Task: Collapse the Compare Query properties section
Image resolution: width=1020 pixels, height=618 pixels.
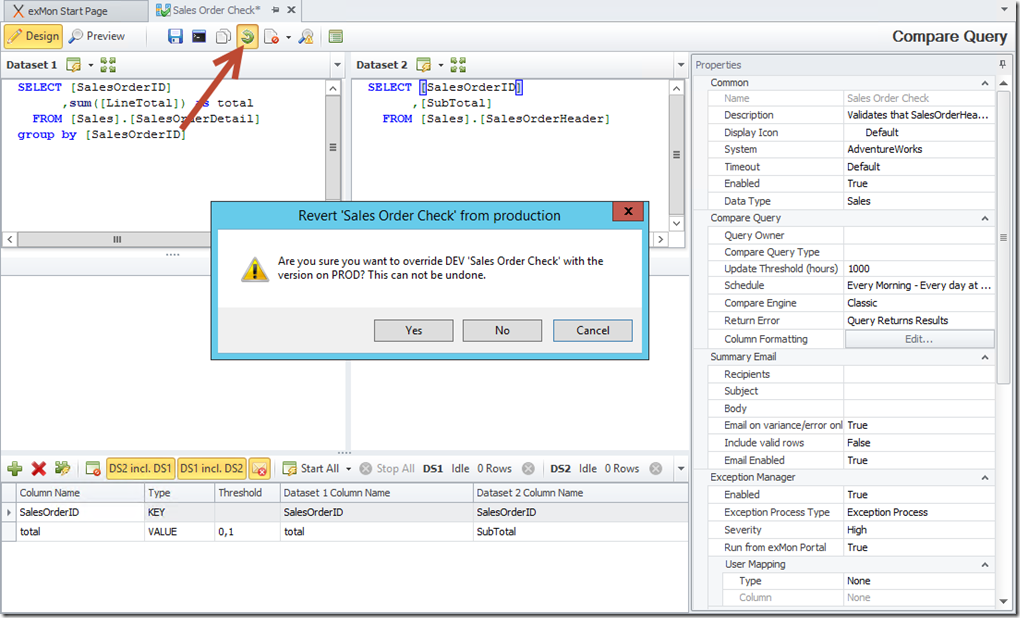Action: [985, 219]
